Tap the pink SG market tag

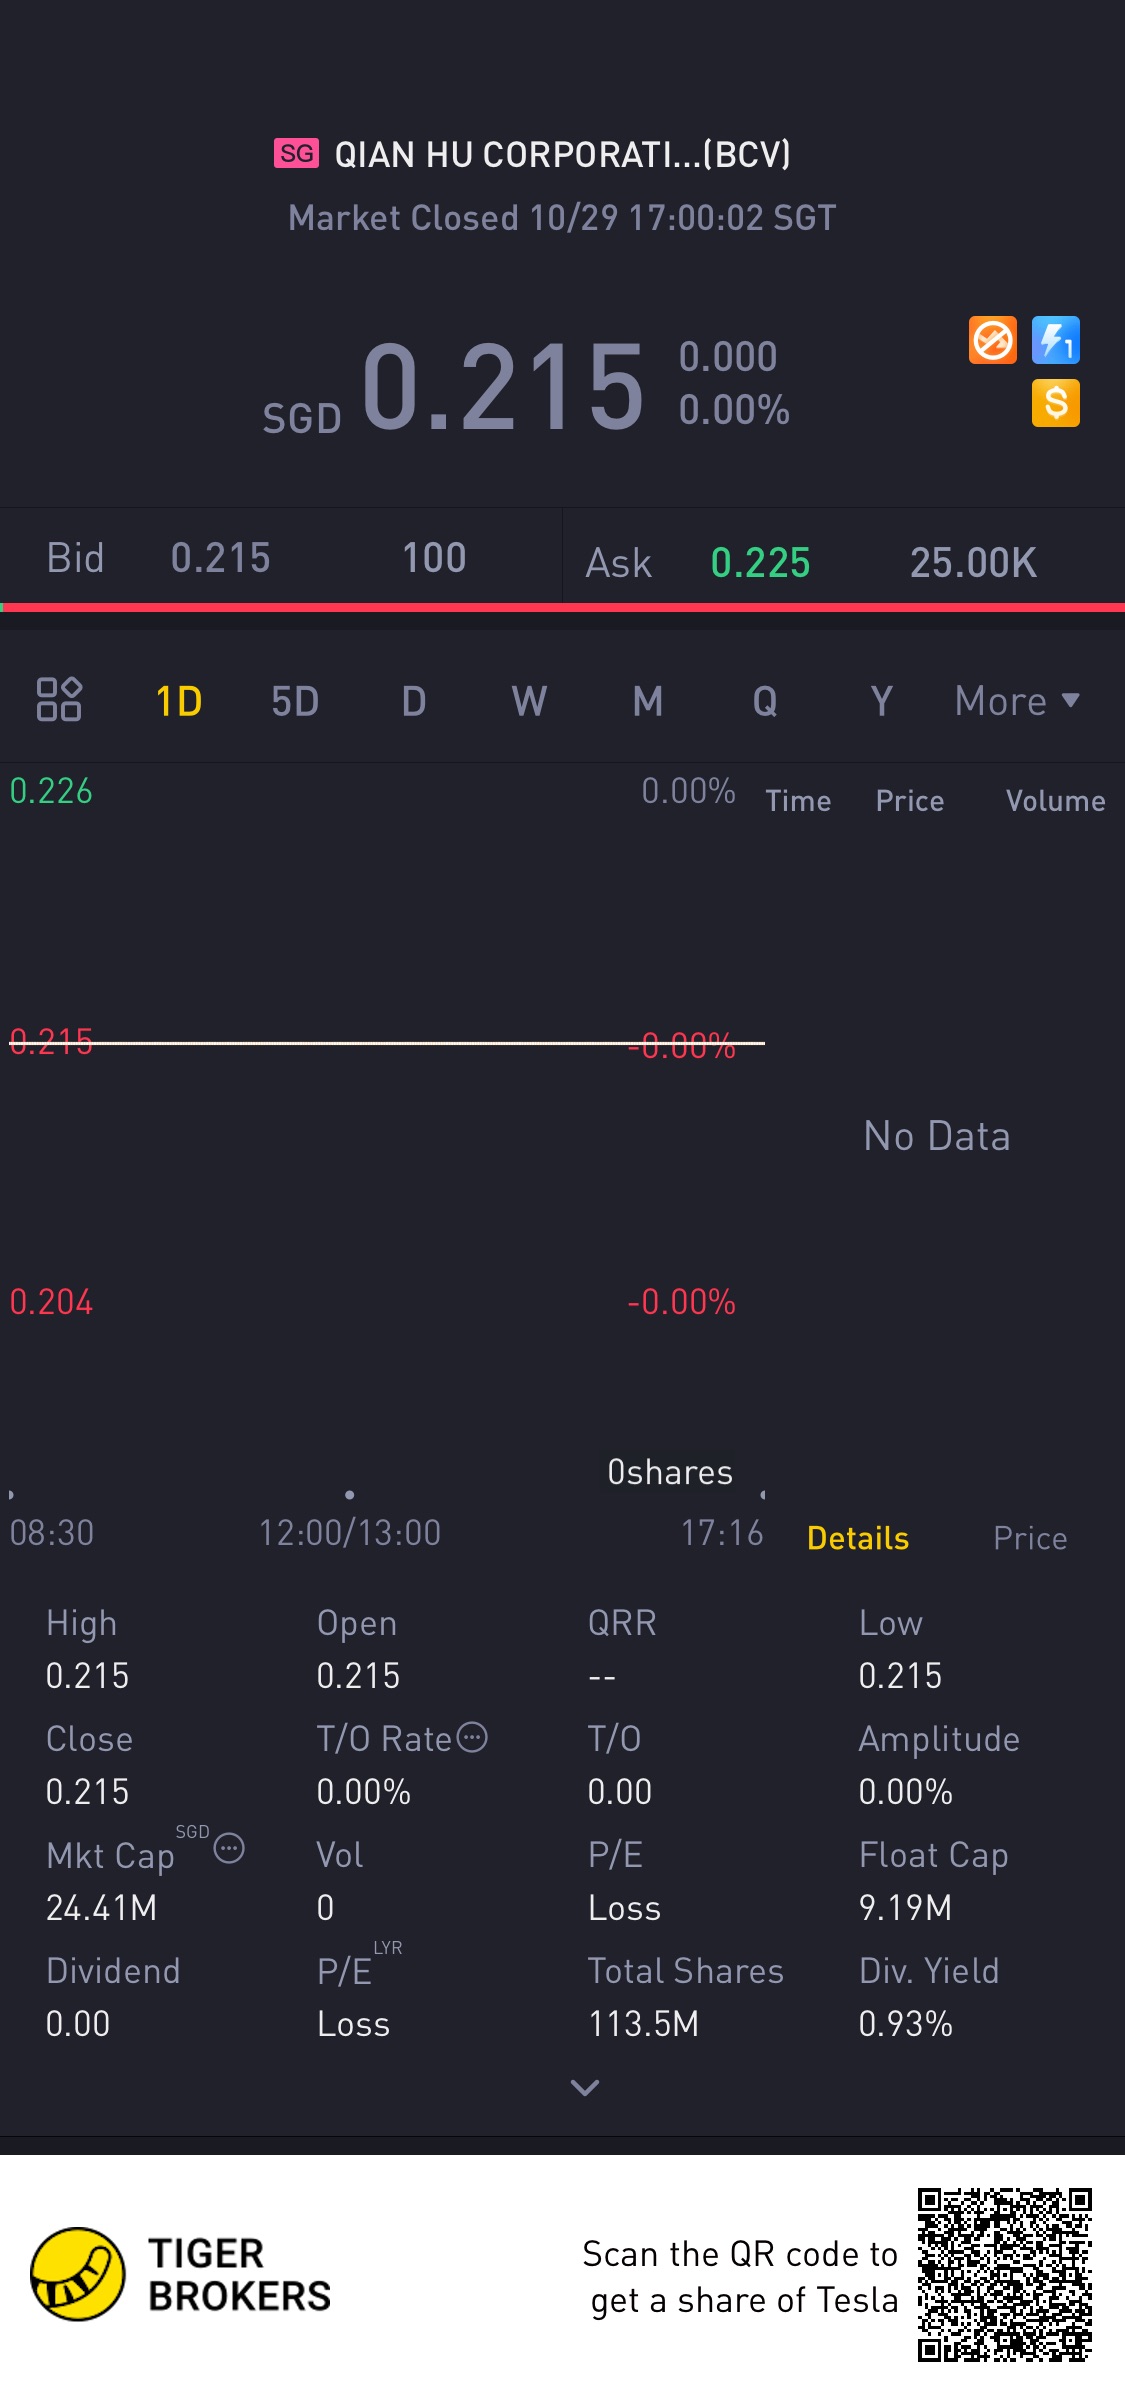click(296, 153)
